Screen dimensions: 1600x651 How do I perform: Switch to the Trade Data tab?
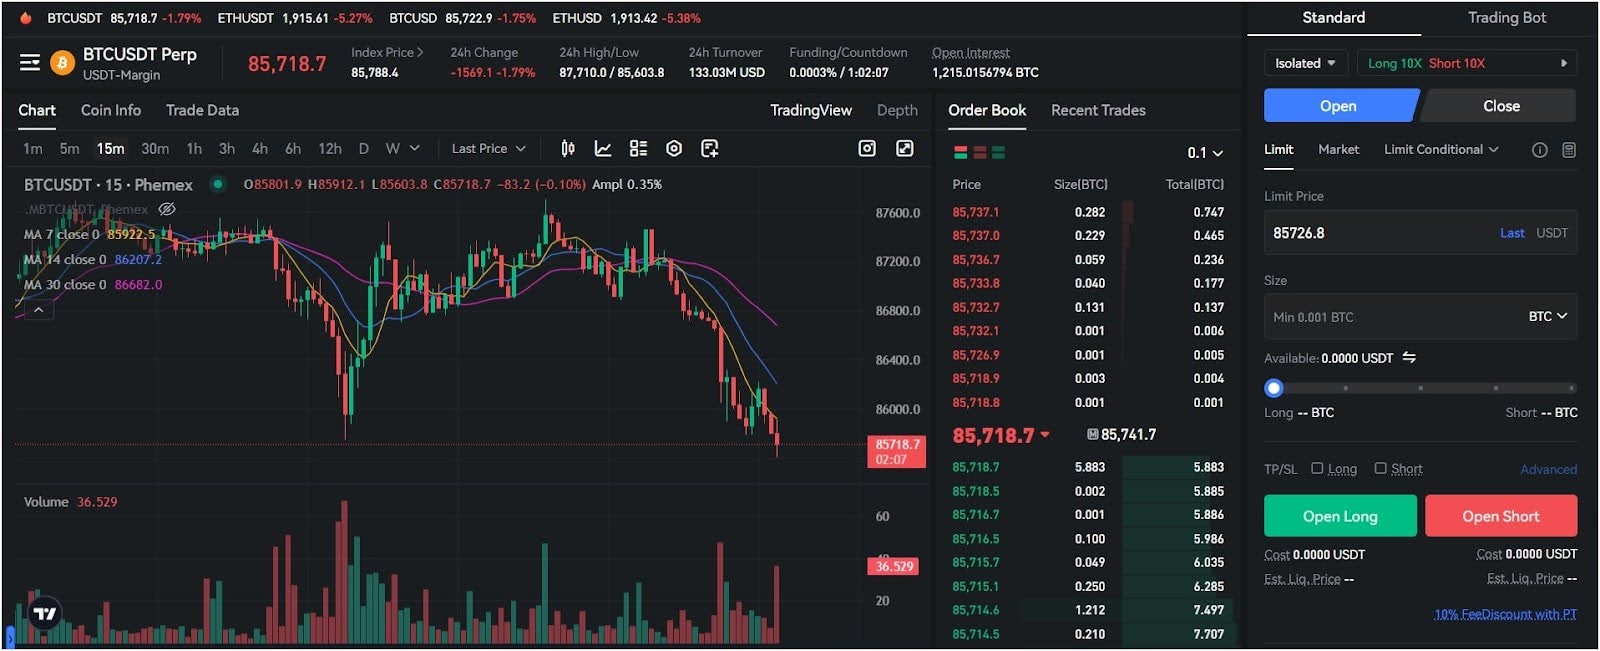coord(202,110)
